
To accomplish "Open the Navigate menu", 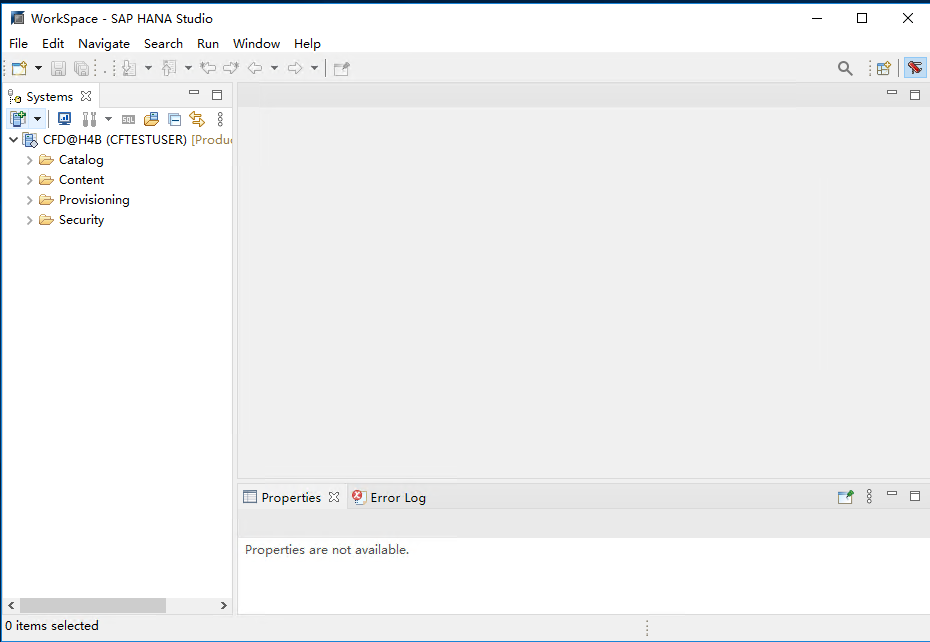I will click(x=104, y=43).
